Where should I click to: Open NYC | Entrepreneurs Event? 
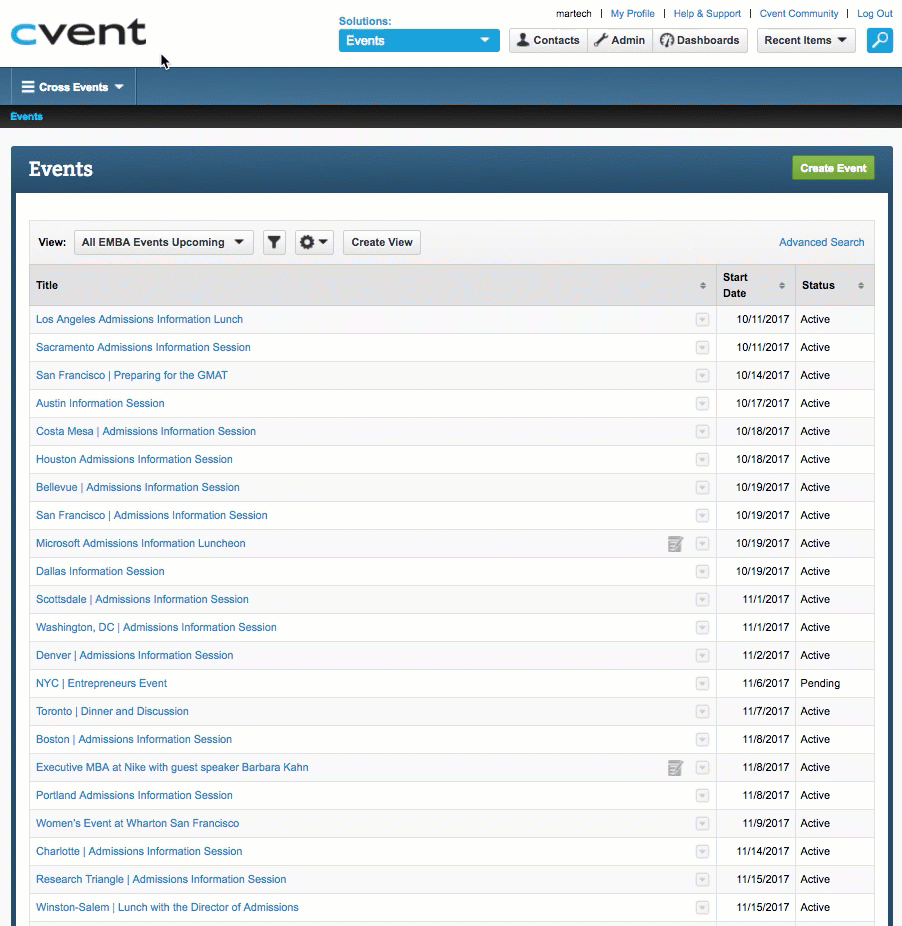(102, 683)
